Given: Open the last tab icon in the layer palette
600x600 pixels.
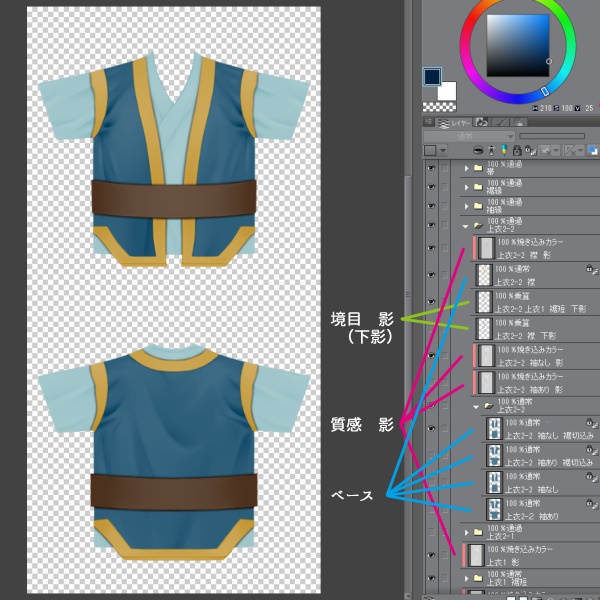Looking at the screenshot, I should coord(518,122).
